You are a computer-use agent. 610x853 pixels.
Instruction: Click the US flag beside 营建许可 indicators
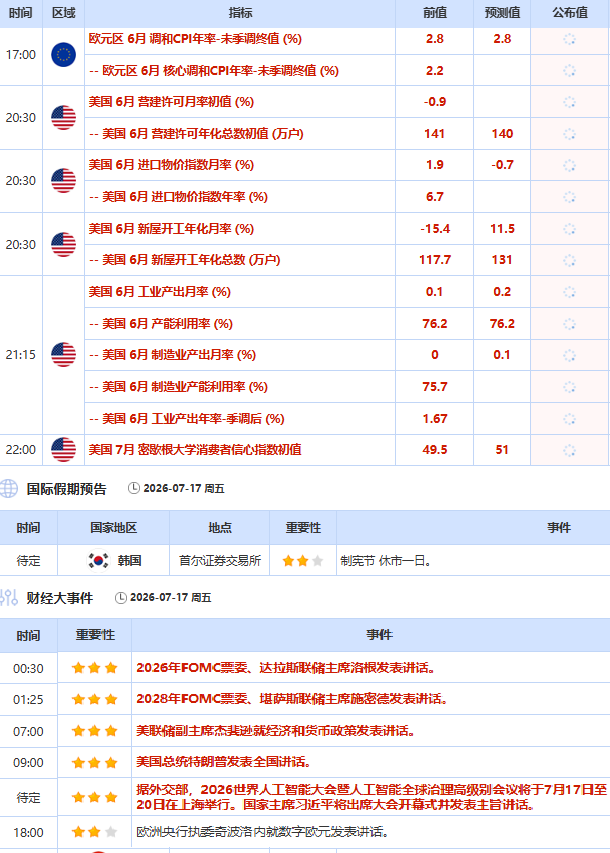[x=63, y=118]
